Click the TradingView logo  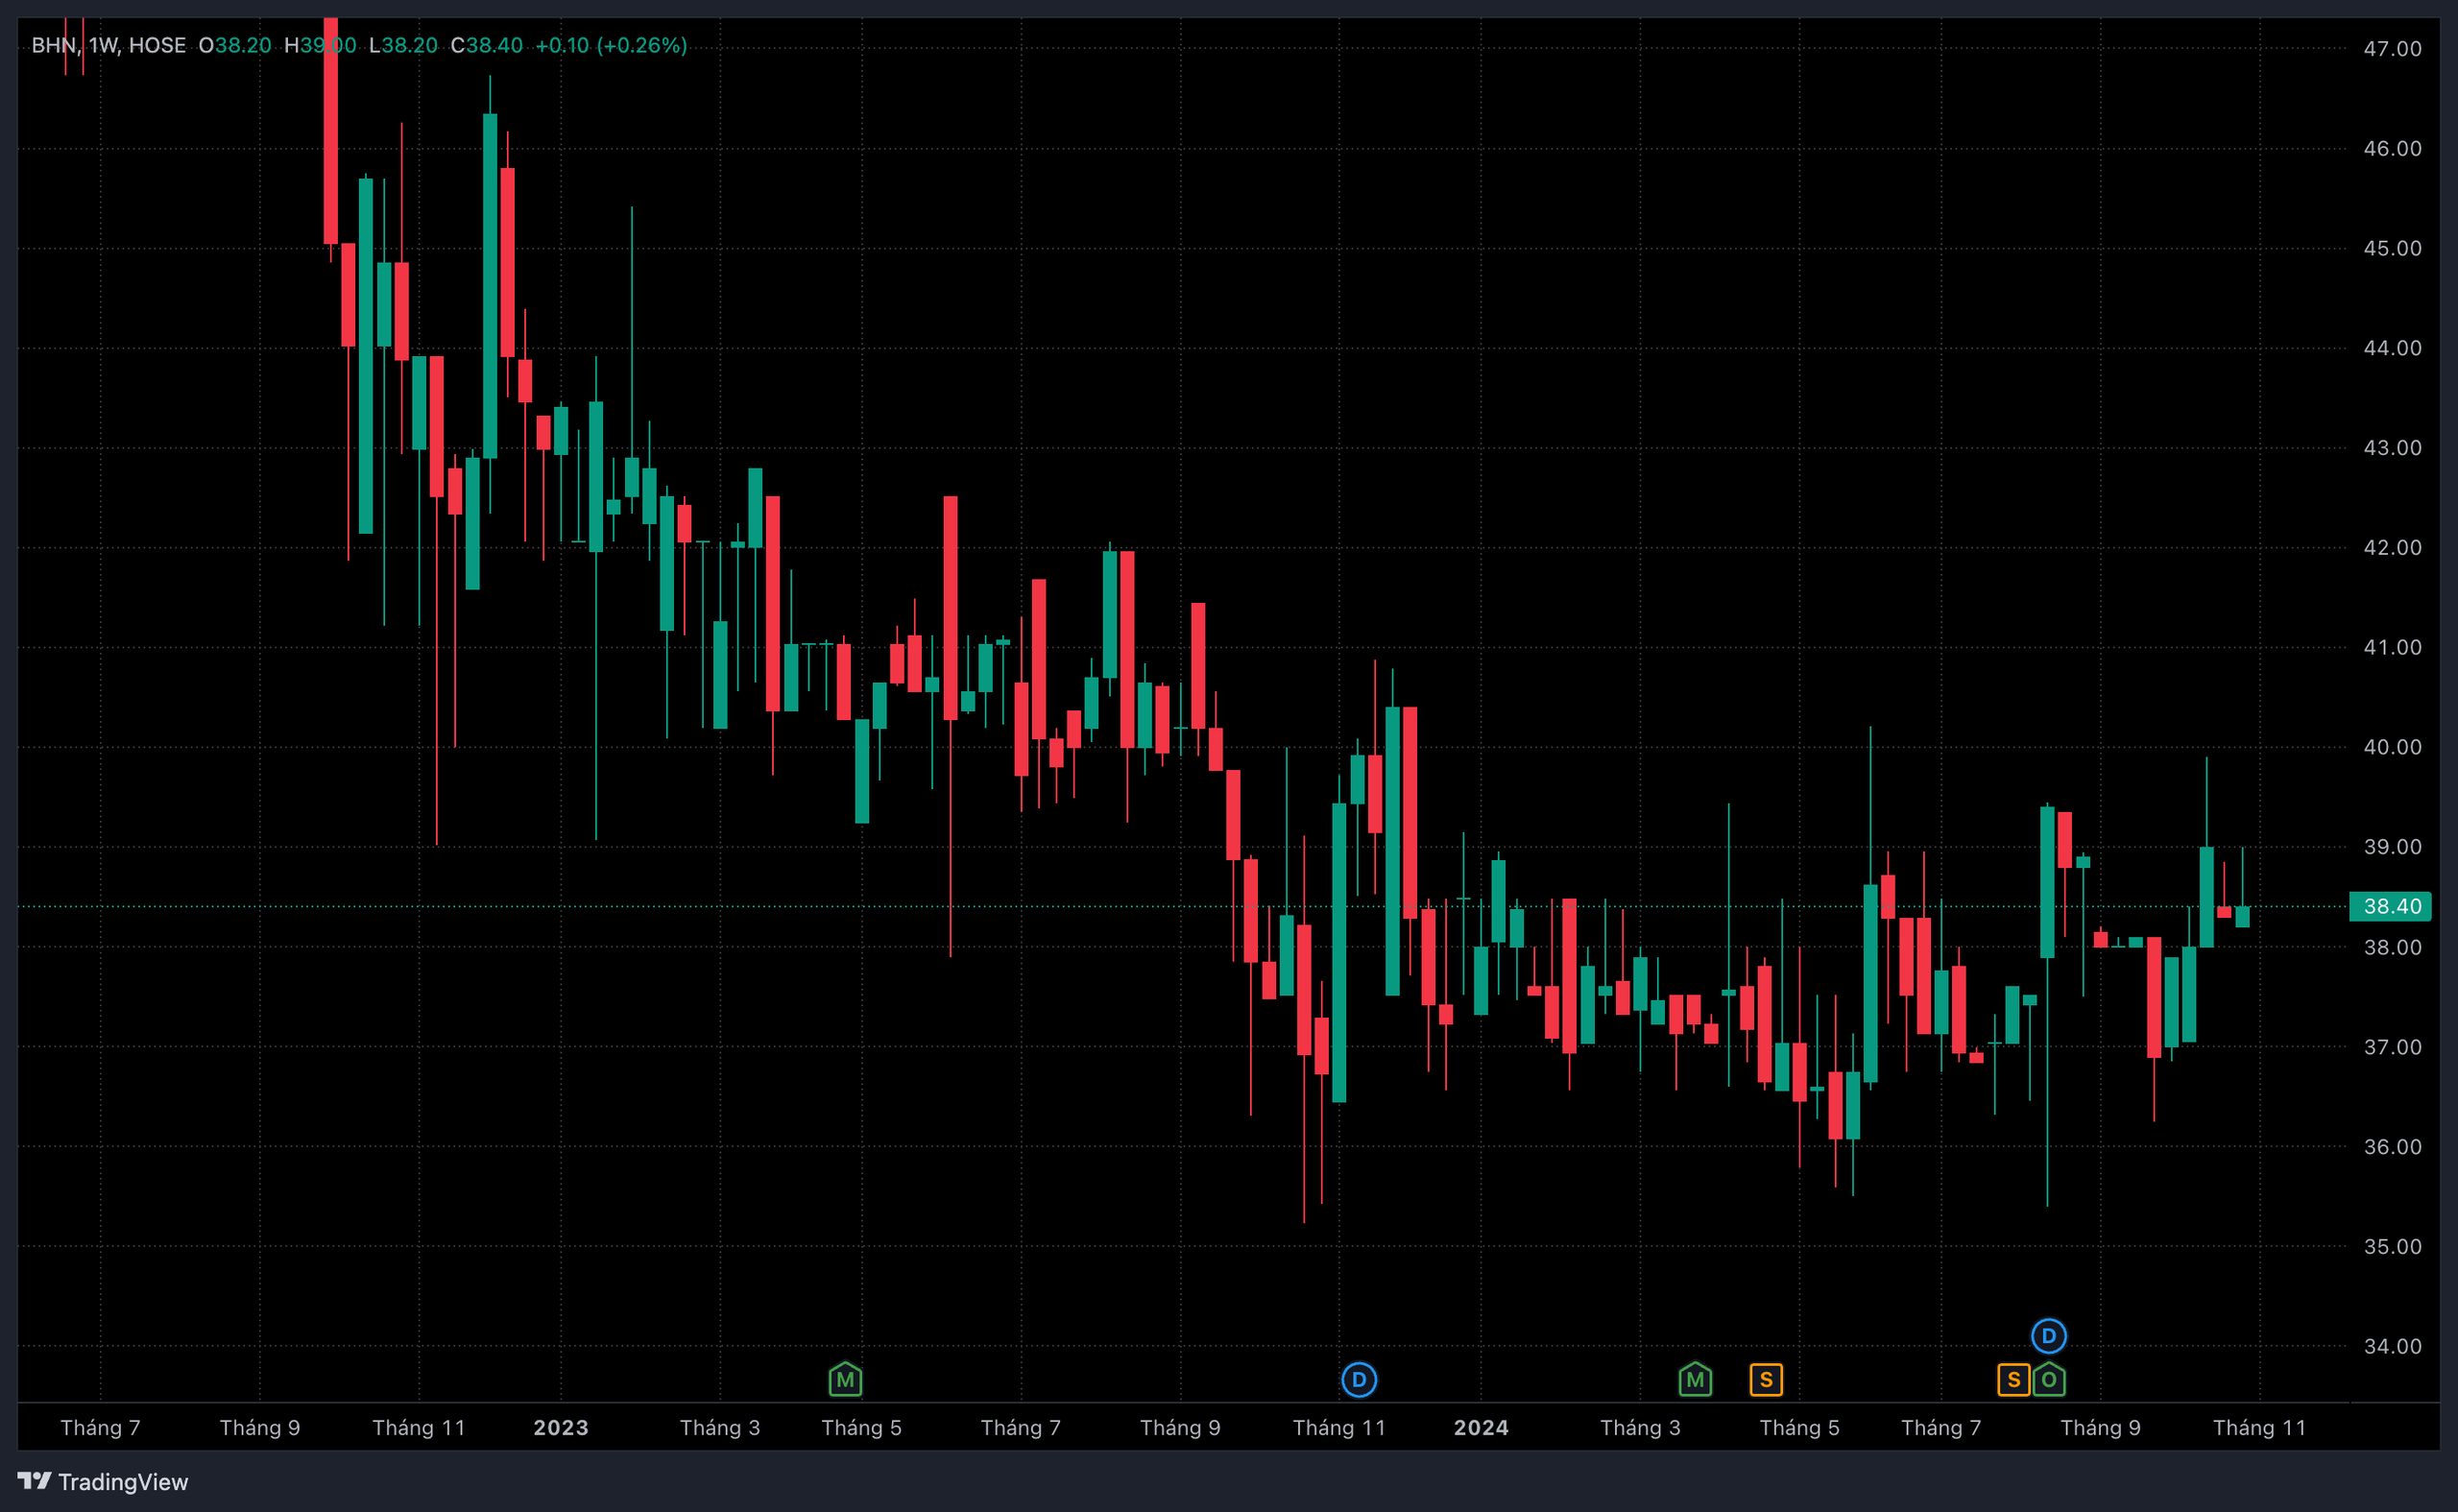coord(103,1481)
